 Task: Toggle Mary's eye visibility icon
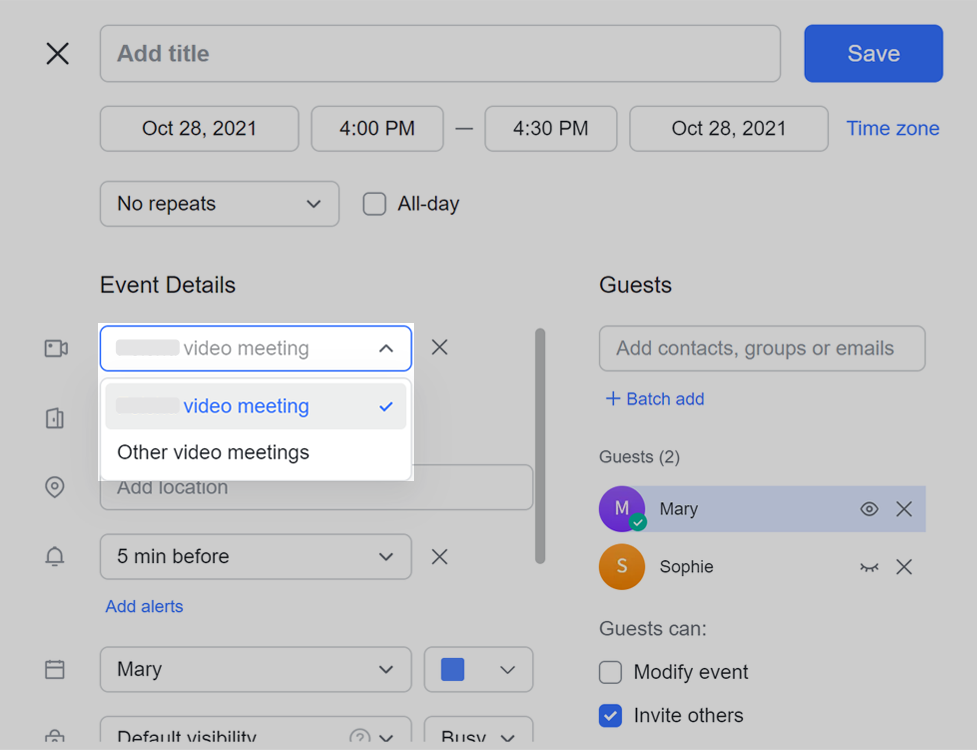[x=869, y=509]
